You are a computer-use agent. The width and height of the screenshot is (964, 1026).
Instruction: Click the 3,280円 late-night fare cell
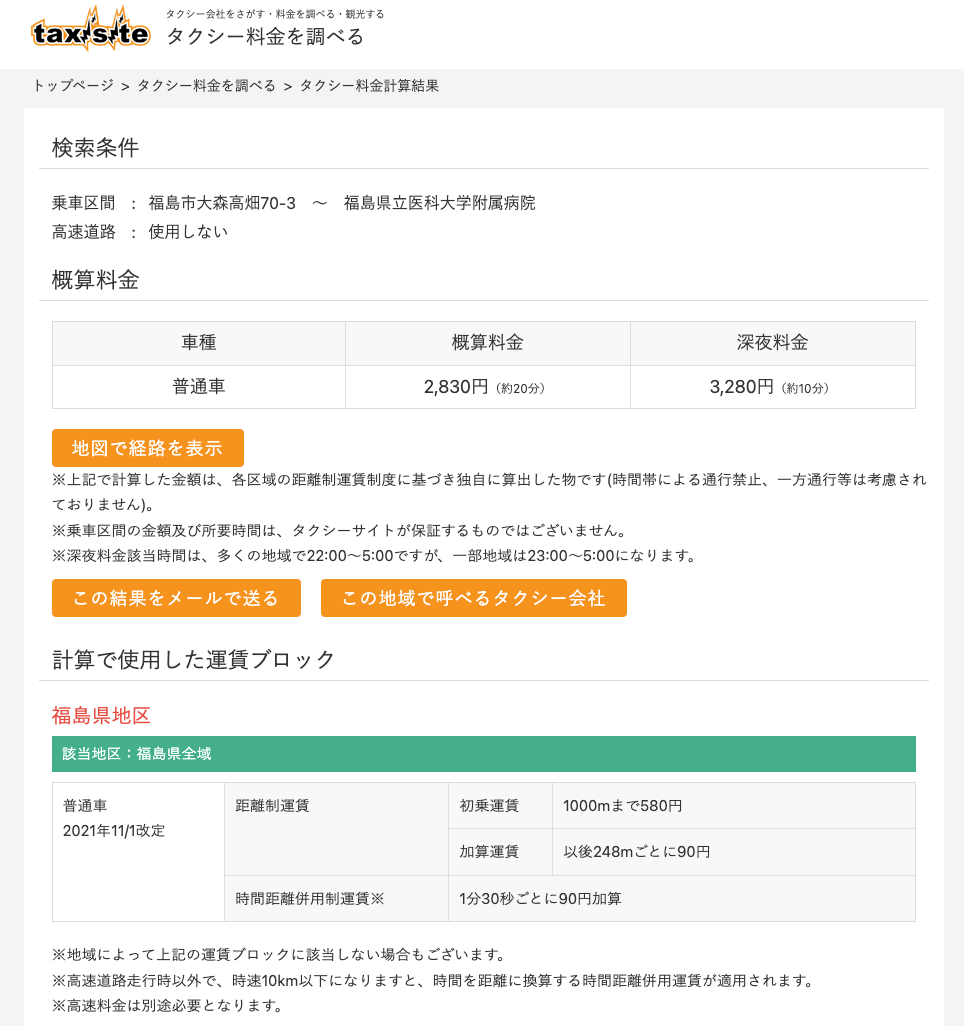[772, 387]
